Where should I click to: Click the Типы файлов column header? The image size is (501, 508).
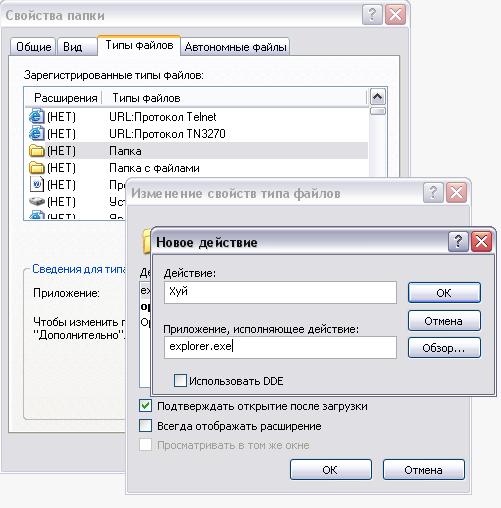pos(235,98)
